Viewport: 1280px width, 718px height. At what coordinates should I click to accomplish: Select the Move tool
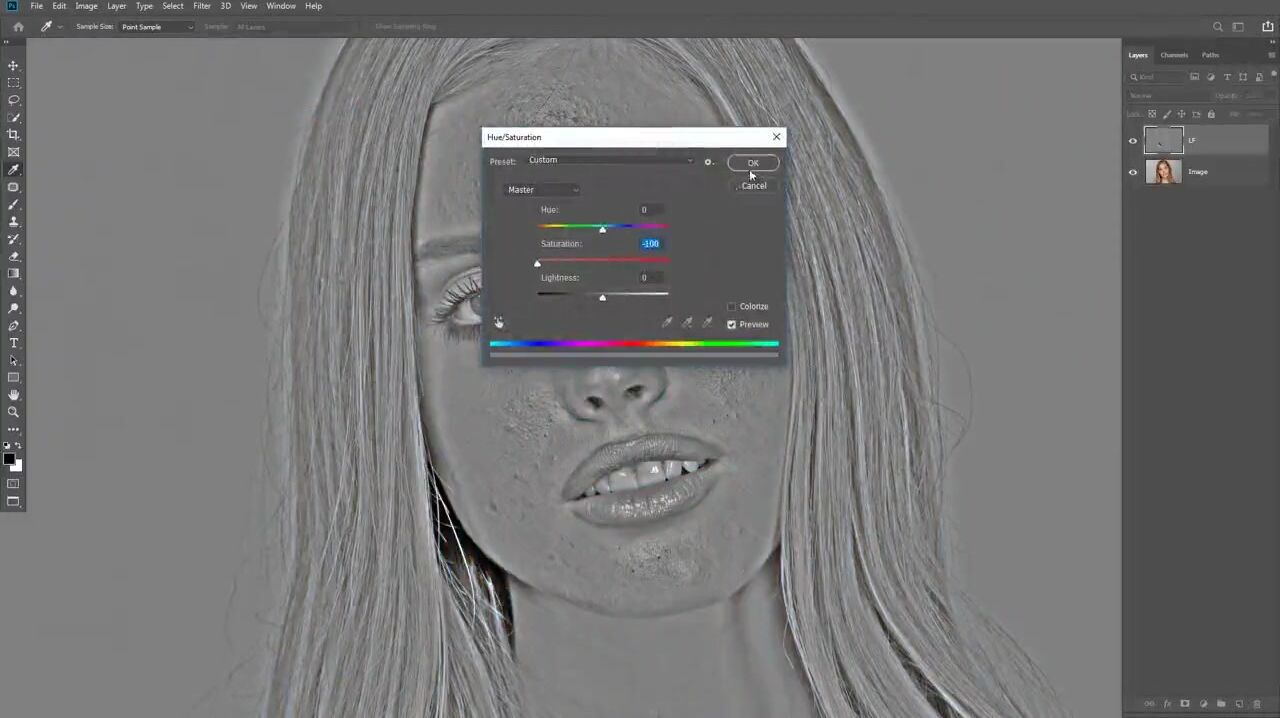coord(14,65)
